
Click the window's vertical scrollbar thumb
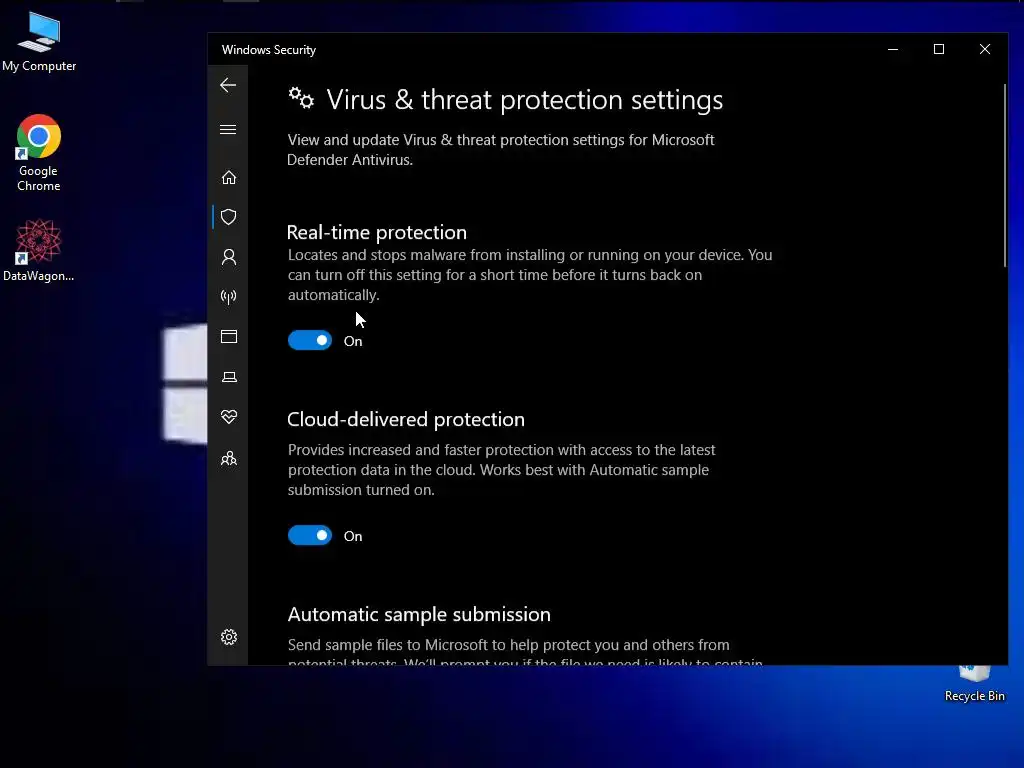coord(1004,175)
